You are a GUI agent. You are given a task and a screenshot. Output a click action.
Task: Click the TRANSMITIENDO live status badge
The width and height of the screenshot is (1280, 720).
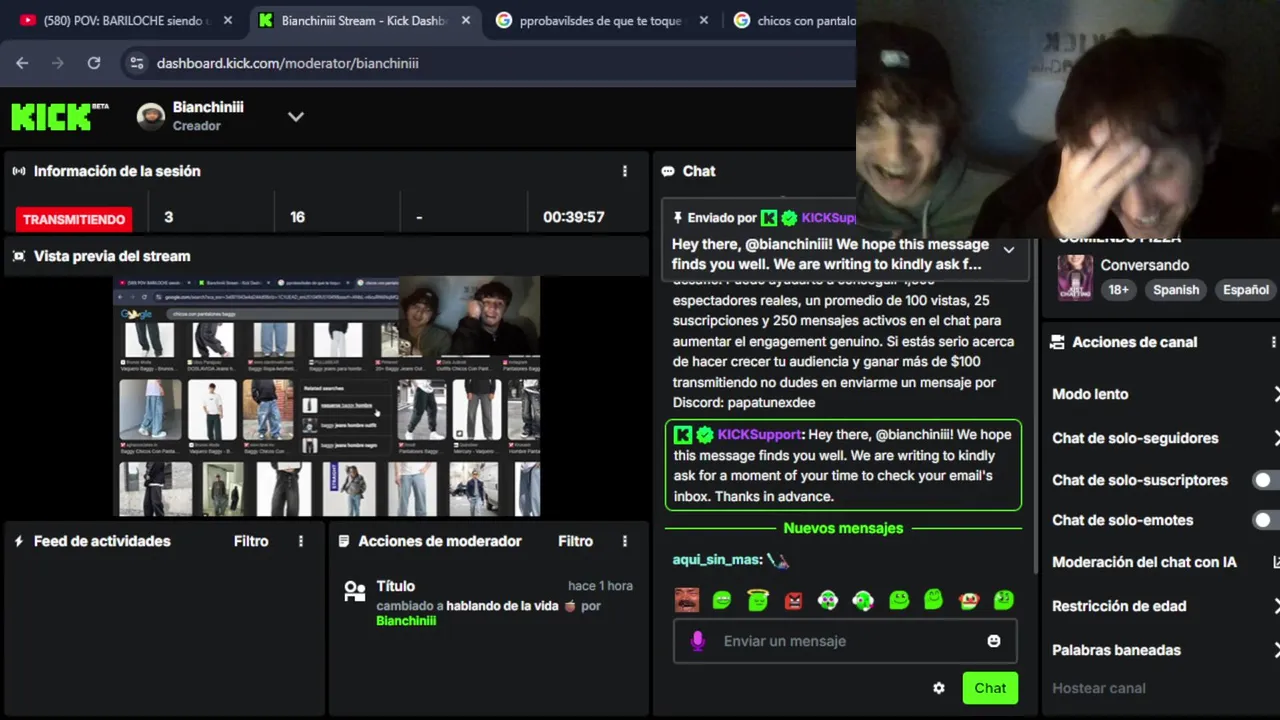point(74,219)
